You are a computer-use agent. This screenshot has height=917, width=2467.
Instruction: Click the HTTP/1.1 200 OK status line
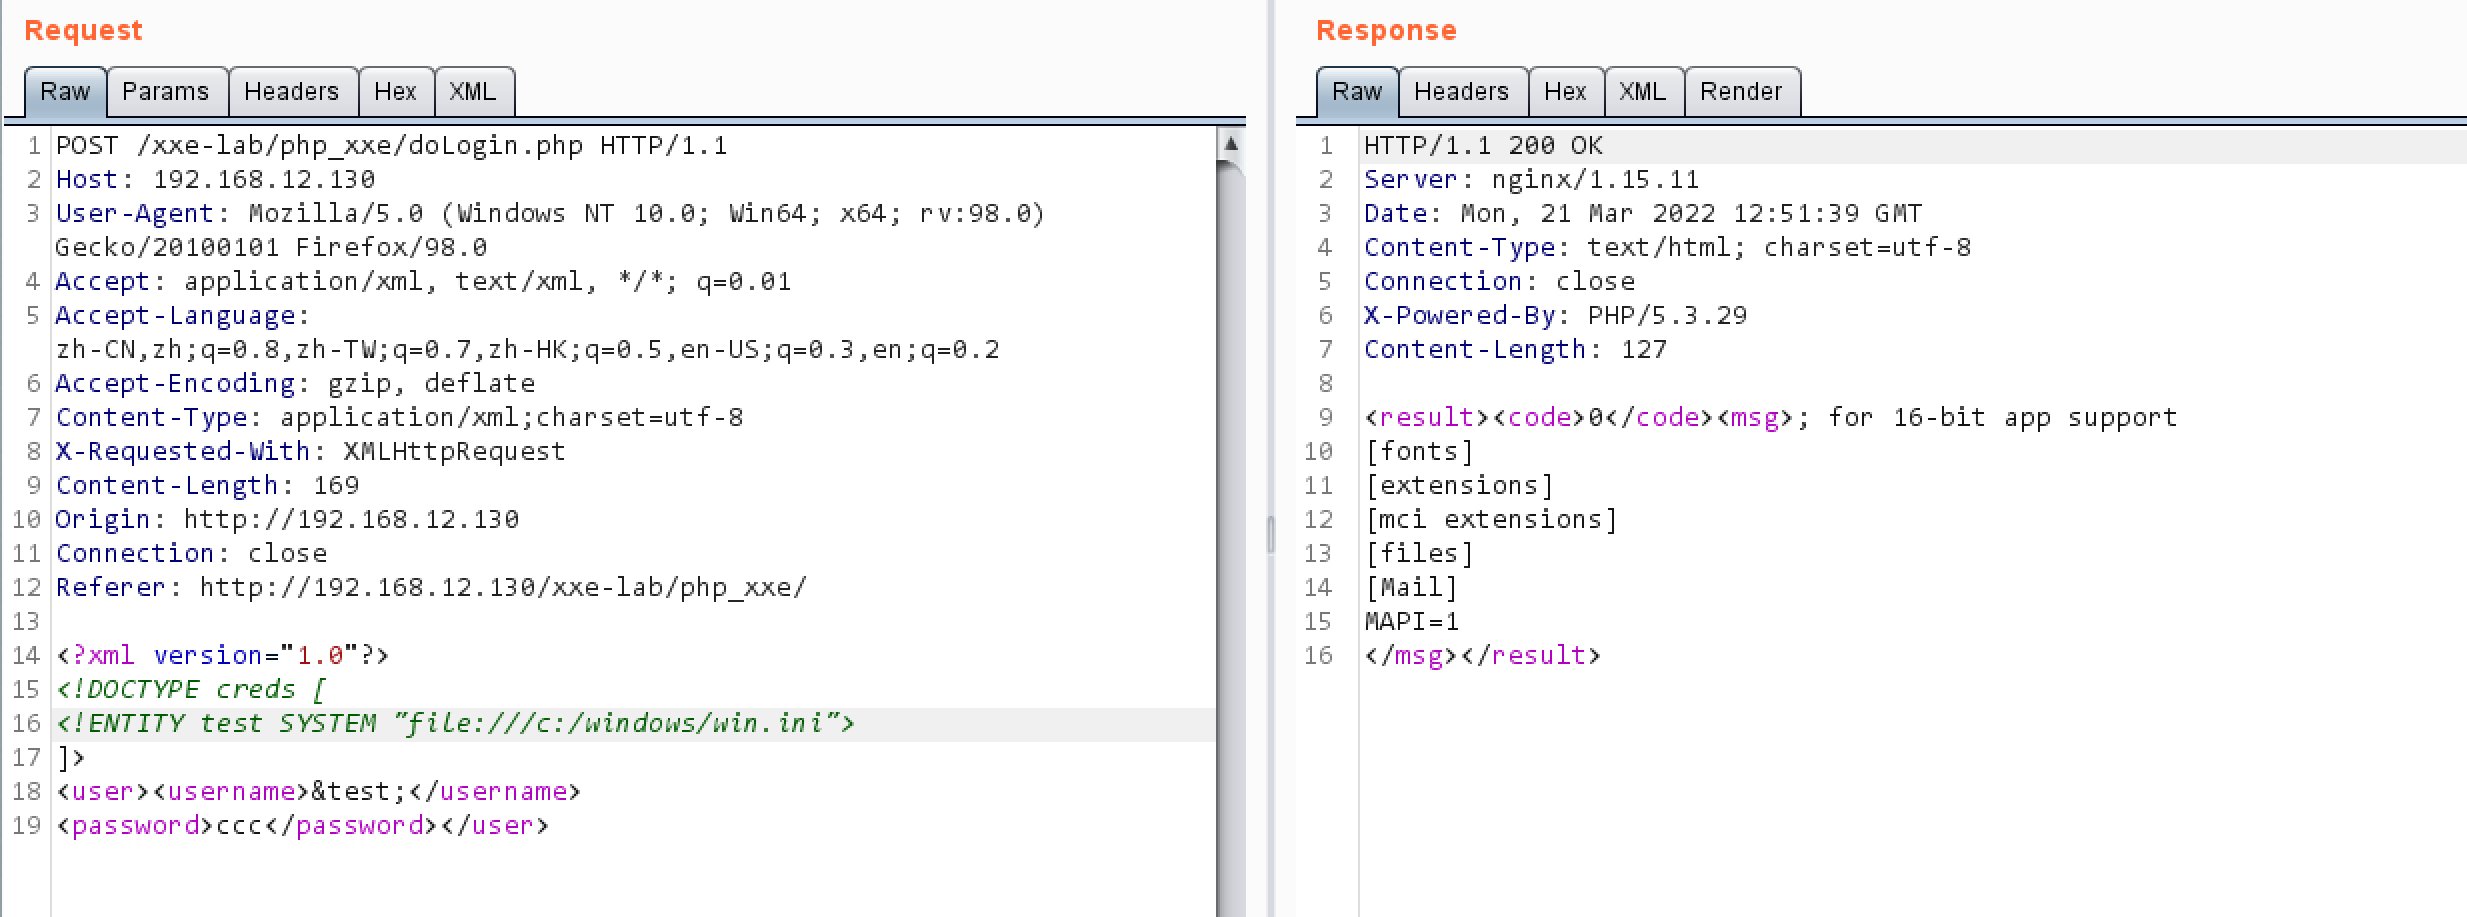click(1483, 146)
